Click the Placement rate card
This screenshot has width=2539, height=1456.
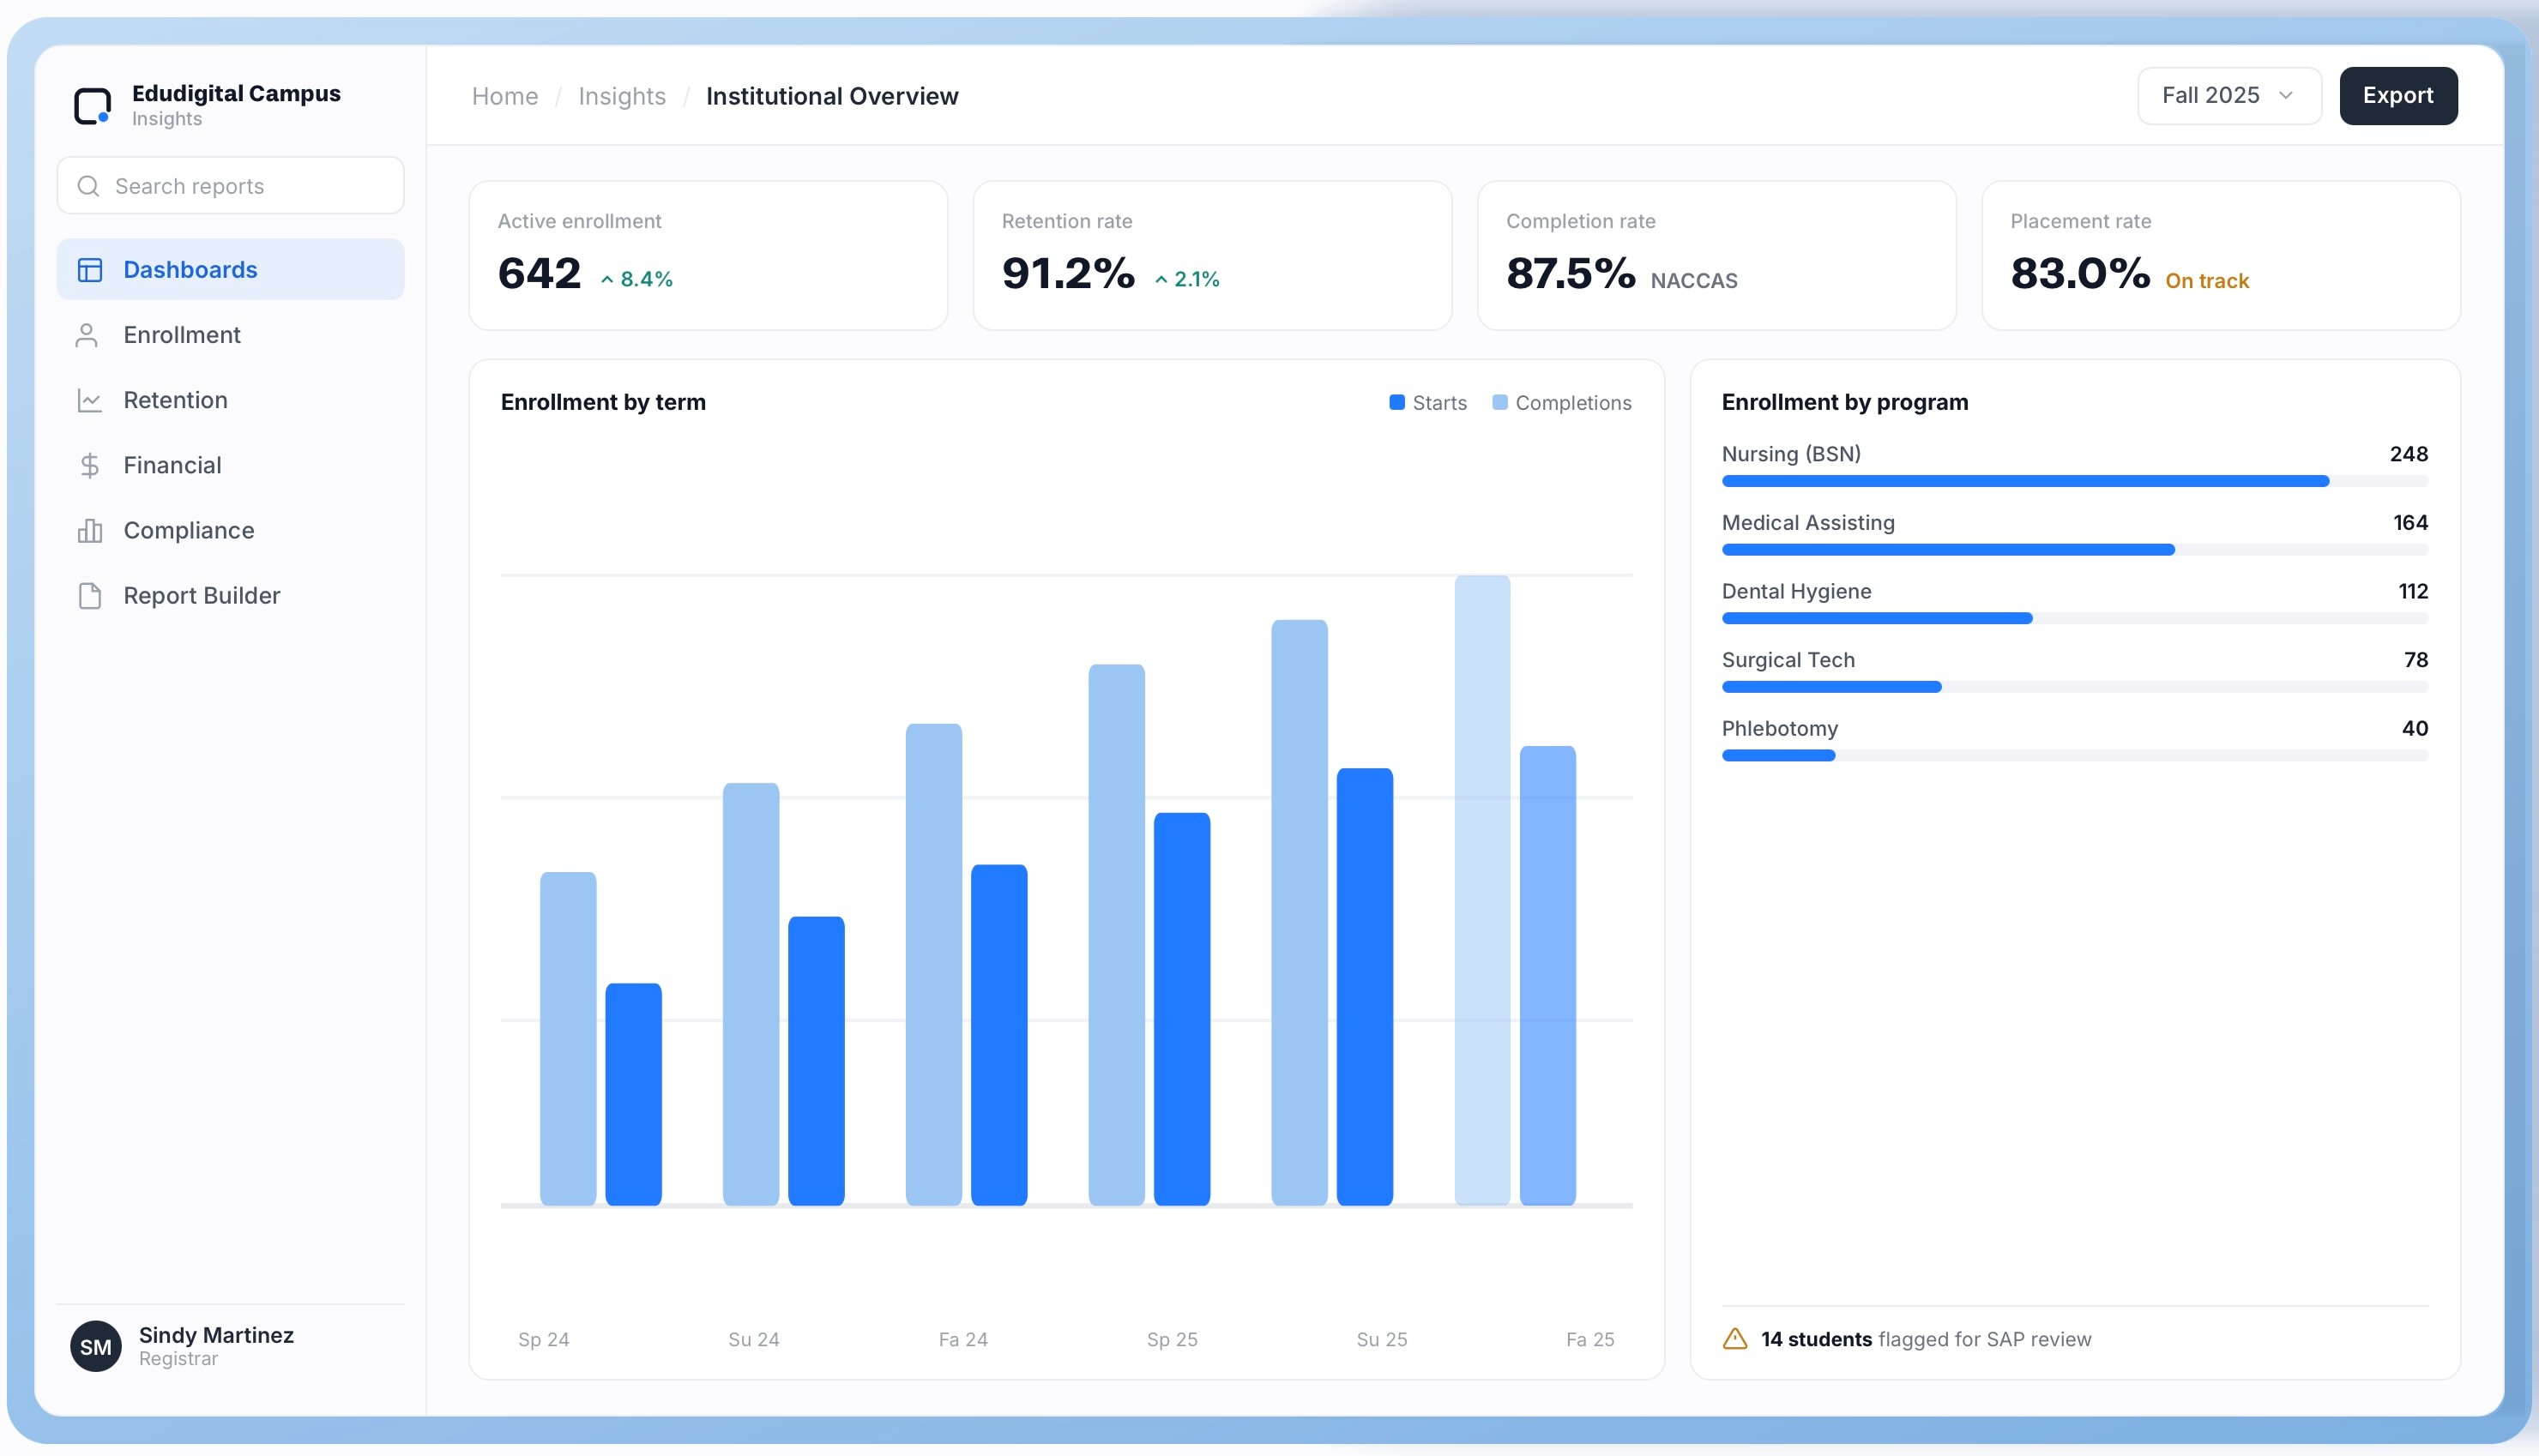click(2221, 255)
